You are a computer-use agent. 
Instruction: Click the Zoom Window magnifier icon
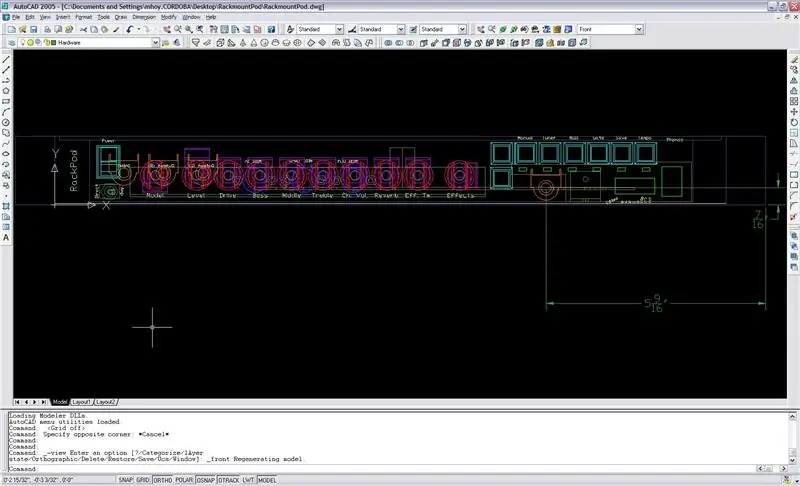click(x=189, y=30)
